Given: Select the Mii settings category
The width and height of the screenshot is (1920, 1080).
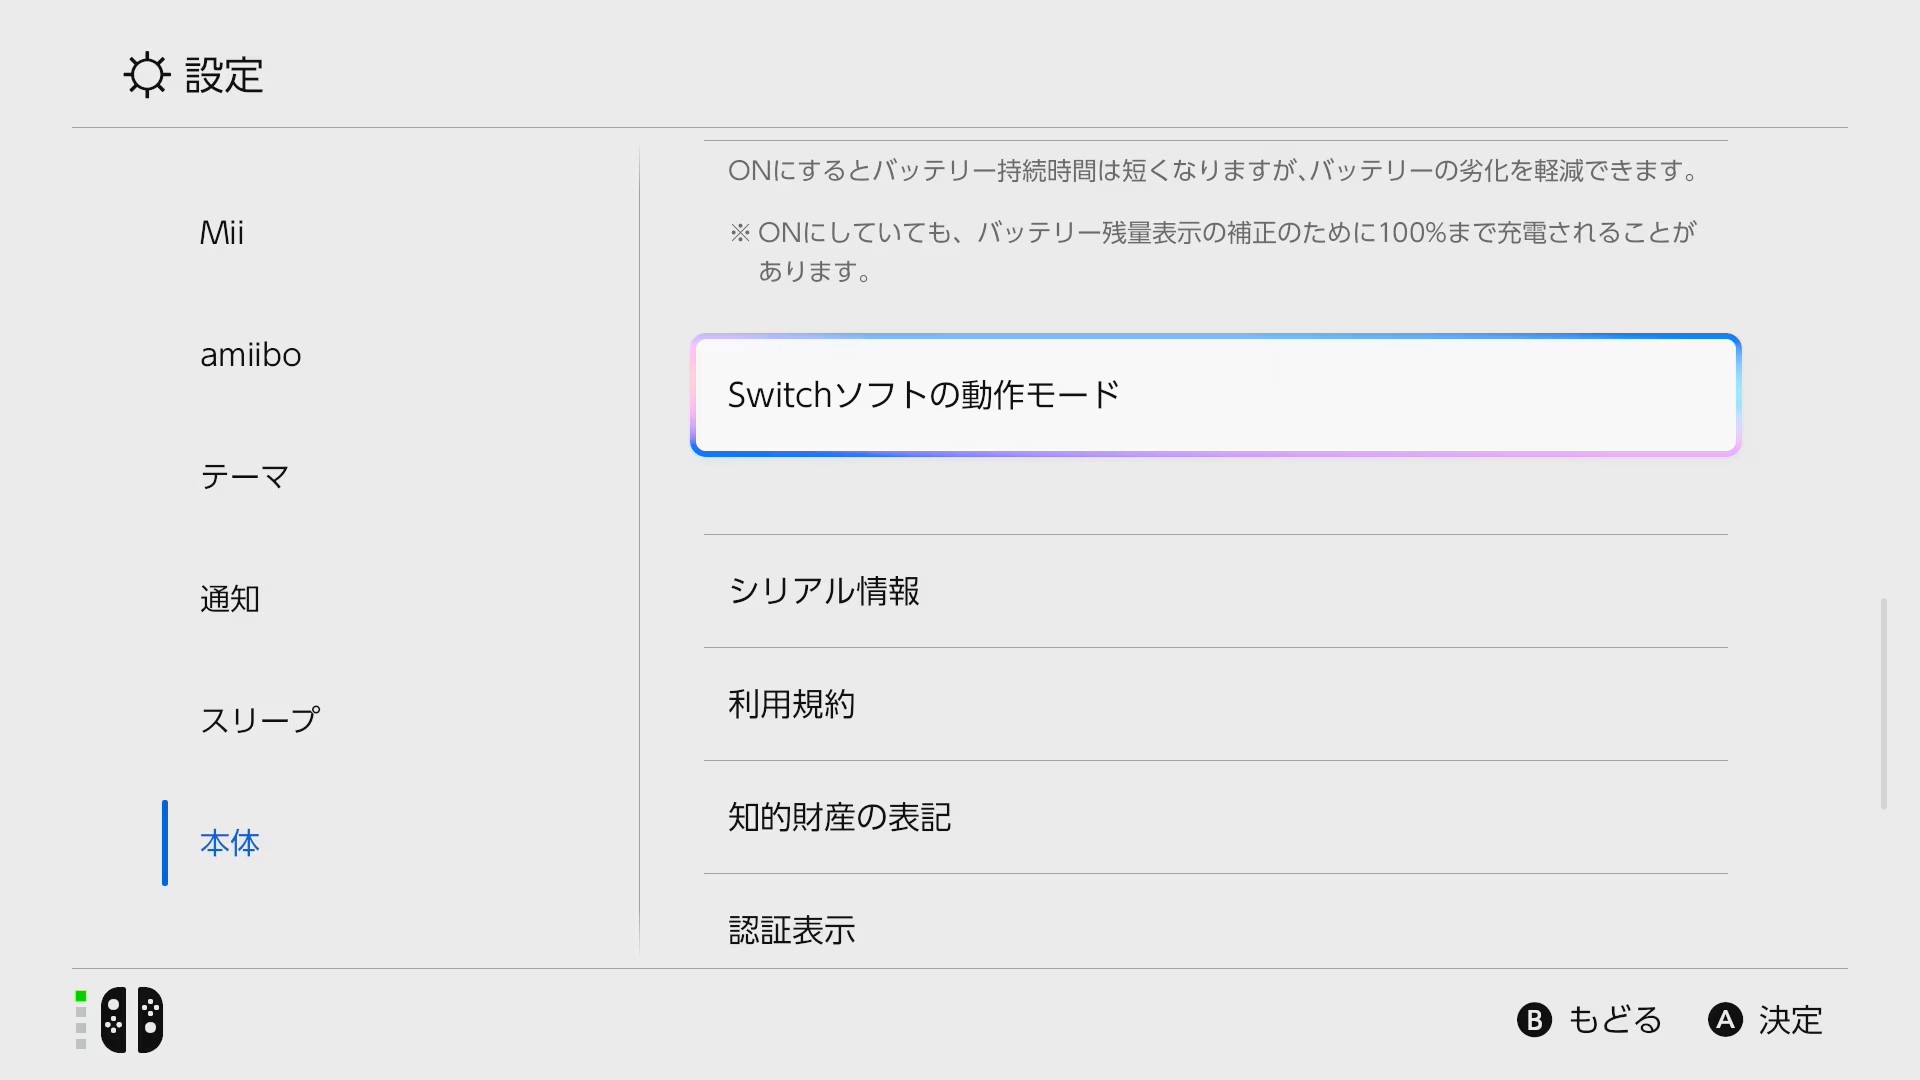Looking at the screenshot, I should pos(222,233).
